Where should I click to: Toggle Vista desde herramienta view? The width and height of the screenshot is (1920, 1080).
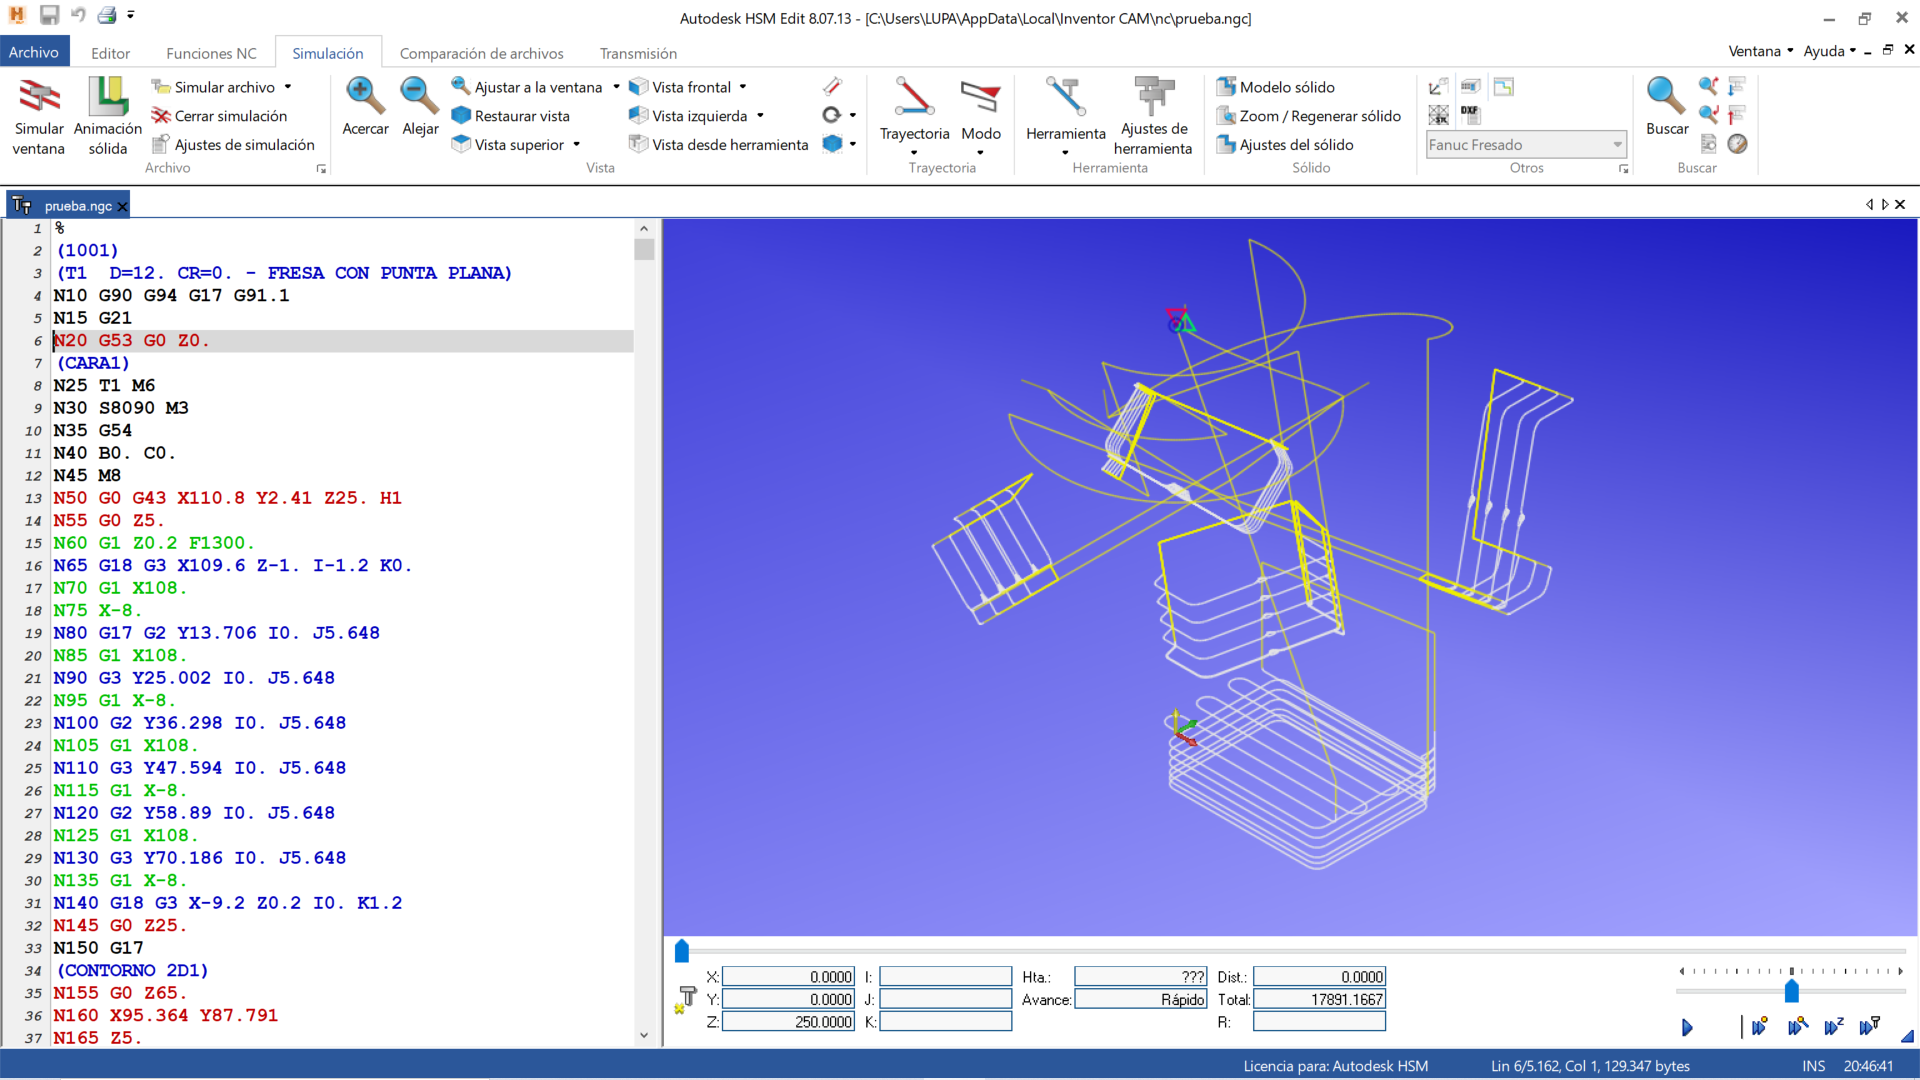[x=718, y=144]
